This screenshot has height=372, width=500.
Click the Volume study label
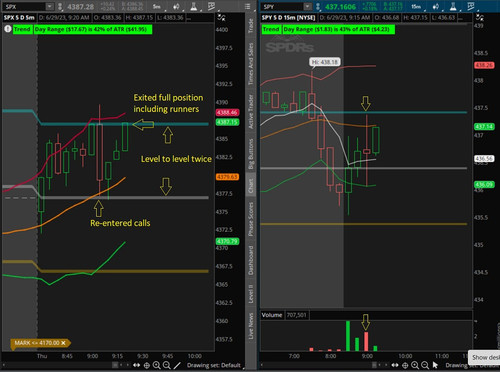[x=272, y=315]
